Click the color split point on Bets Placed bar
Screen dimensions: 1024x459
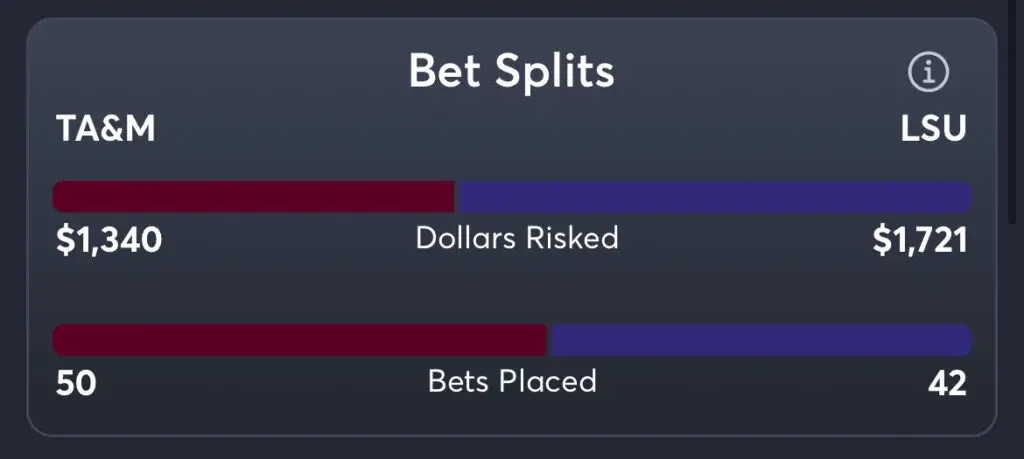click(549, 340)
